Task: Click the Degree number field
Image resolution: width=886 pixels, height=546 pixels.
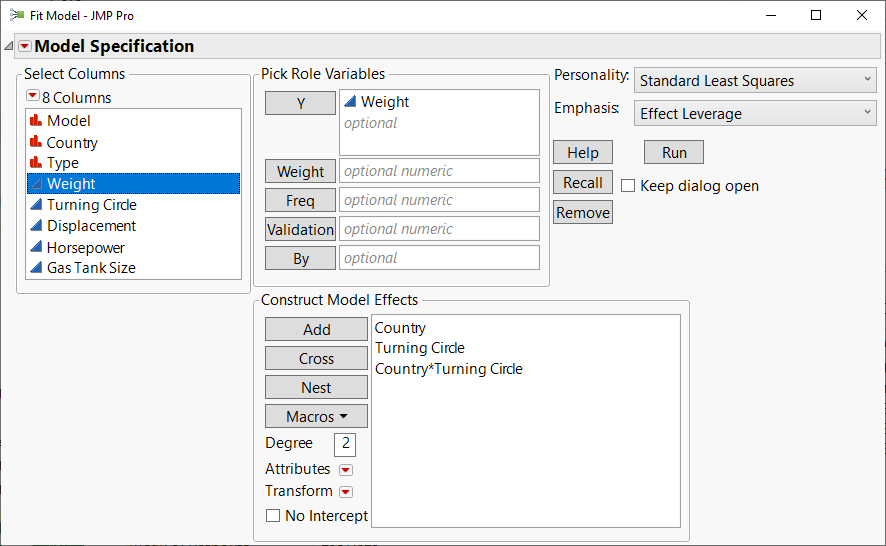Action: (345, 443)
